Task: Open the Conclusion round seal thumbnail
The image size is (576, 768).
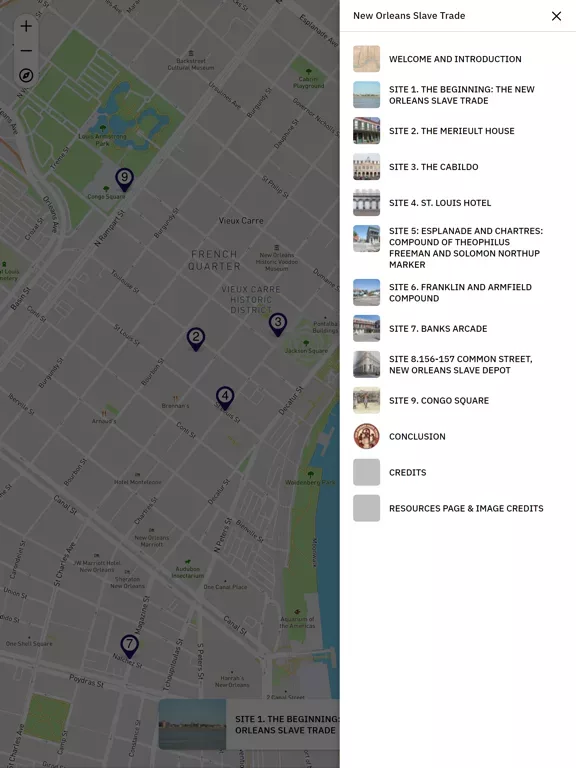Action: pos(366,436)
